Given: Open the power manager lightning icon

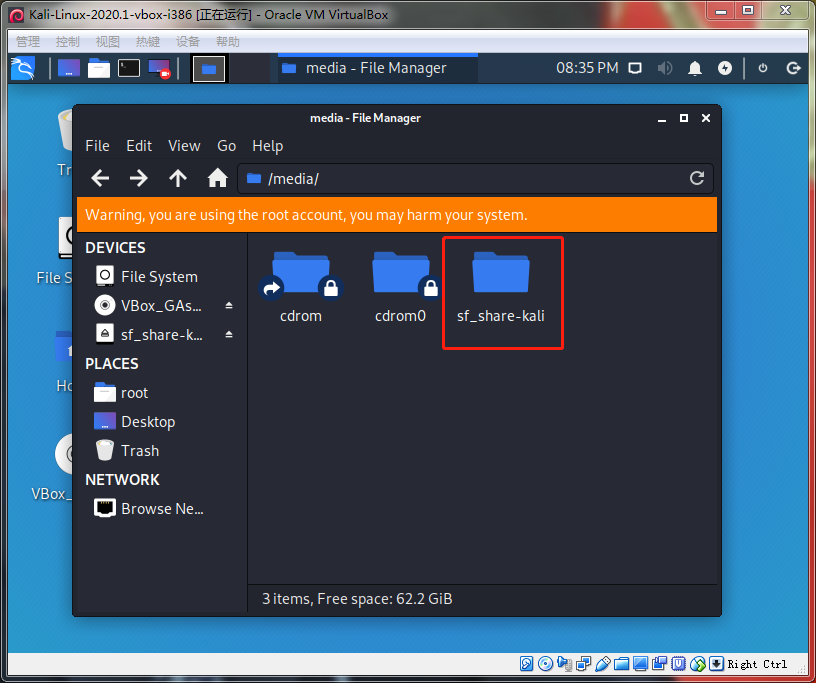Looking at the screenshot, I should 725,68.
